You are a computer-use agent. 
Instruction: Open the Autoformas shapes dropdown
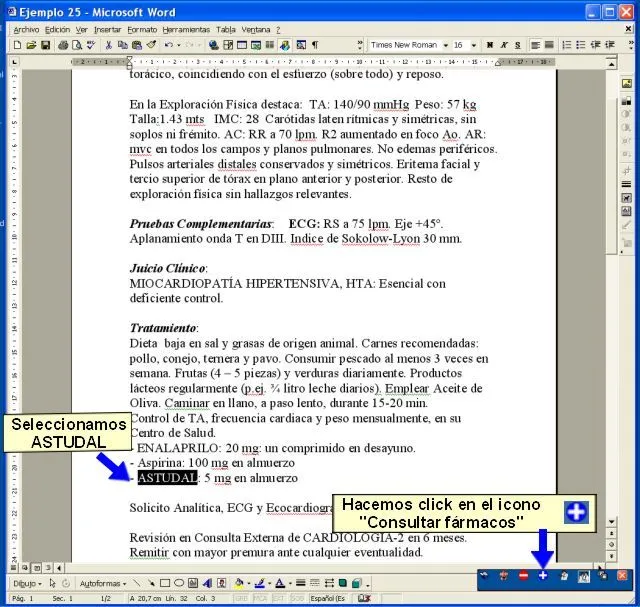click(x=103, y=584)
